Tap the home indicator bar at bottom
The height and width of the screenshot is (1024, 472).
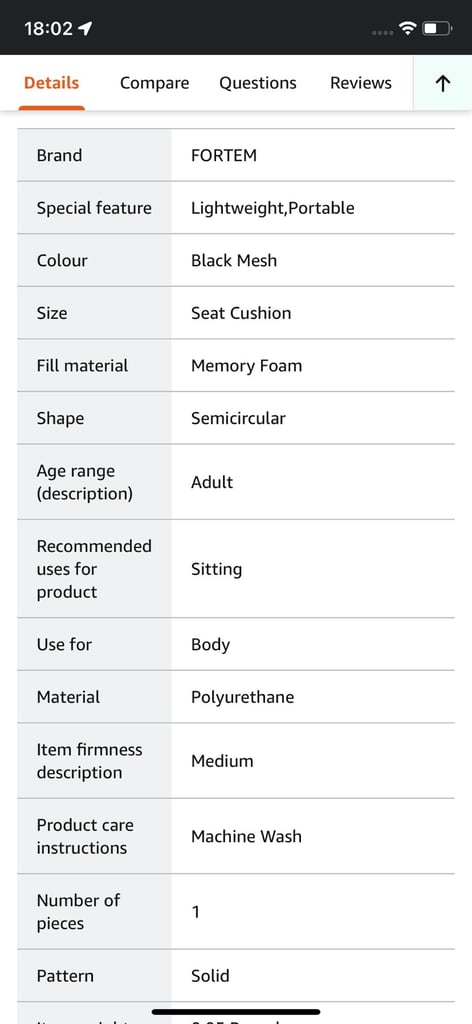coord(236,1012)
